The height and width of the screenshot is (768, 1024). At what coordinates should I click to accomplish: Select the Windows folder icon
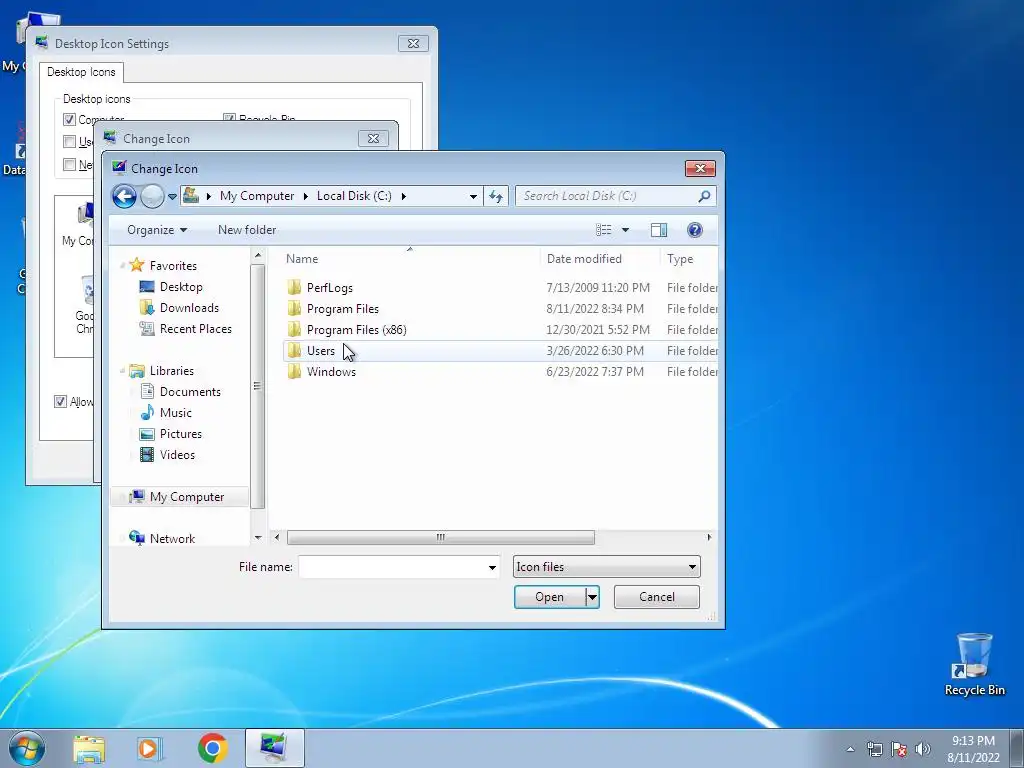point(295,372)
